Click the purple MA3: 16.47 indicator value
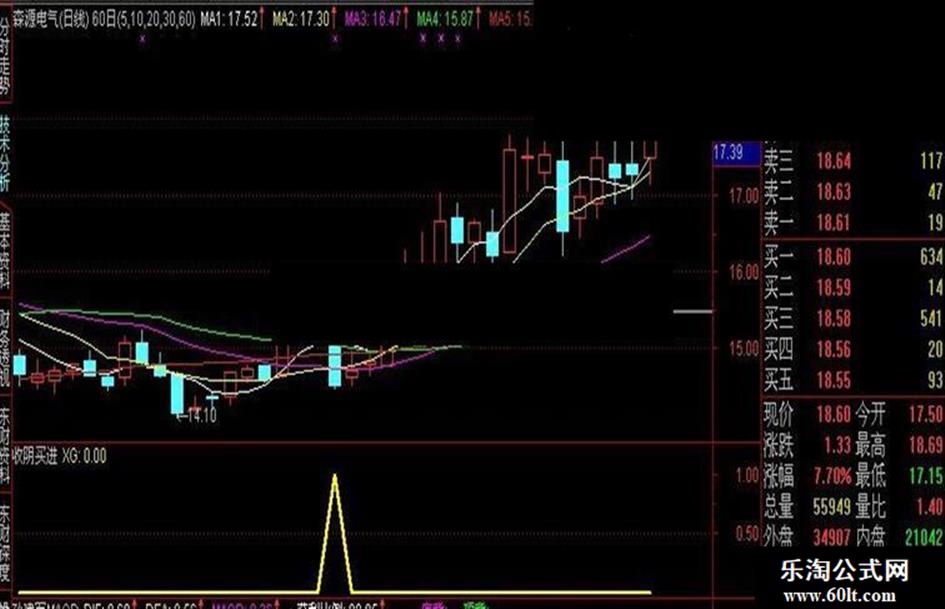 tap(372, 20)
